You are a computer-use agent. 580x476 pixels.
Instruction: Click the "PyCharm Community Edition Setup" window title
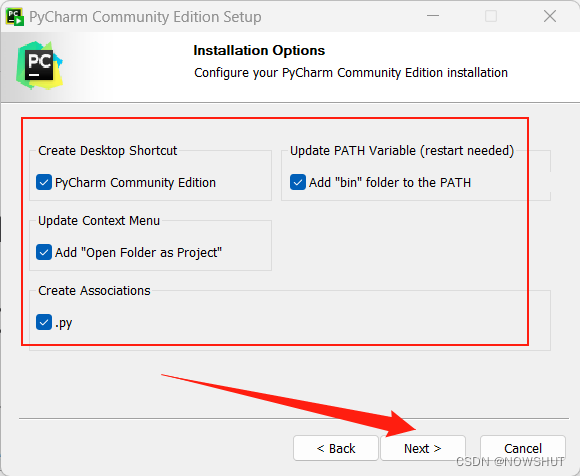[x=145, y=17]
